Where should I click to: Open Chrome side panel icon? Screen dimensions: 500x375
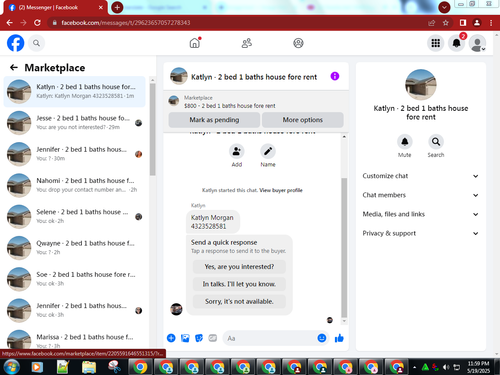(463, 23)
